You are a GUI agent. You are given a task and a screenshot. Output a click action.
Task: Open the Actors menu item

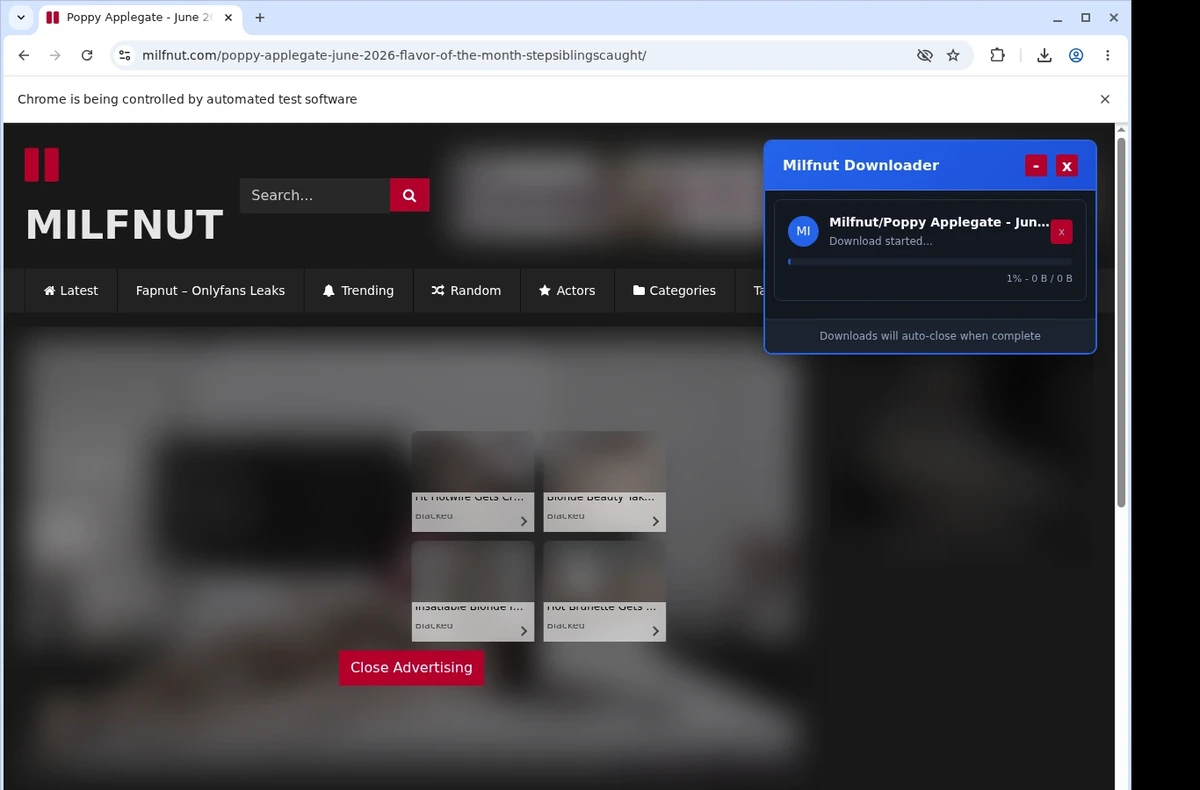pyautogui.click(x=567, y=290)
